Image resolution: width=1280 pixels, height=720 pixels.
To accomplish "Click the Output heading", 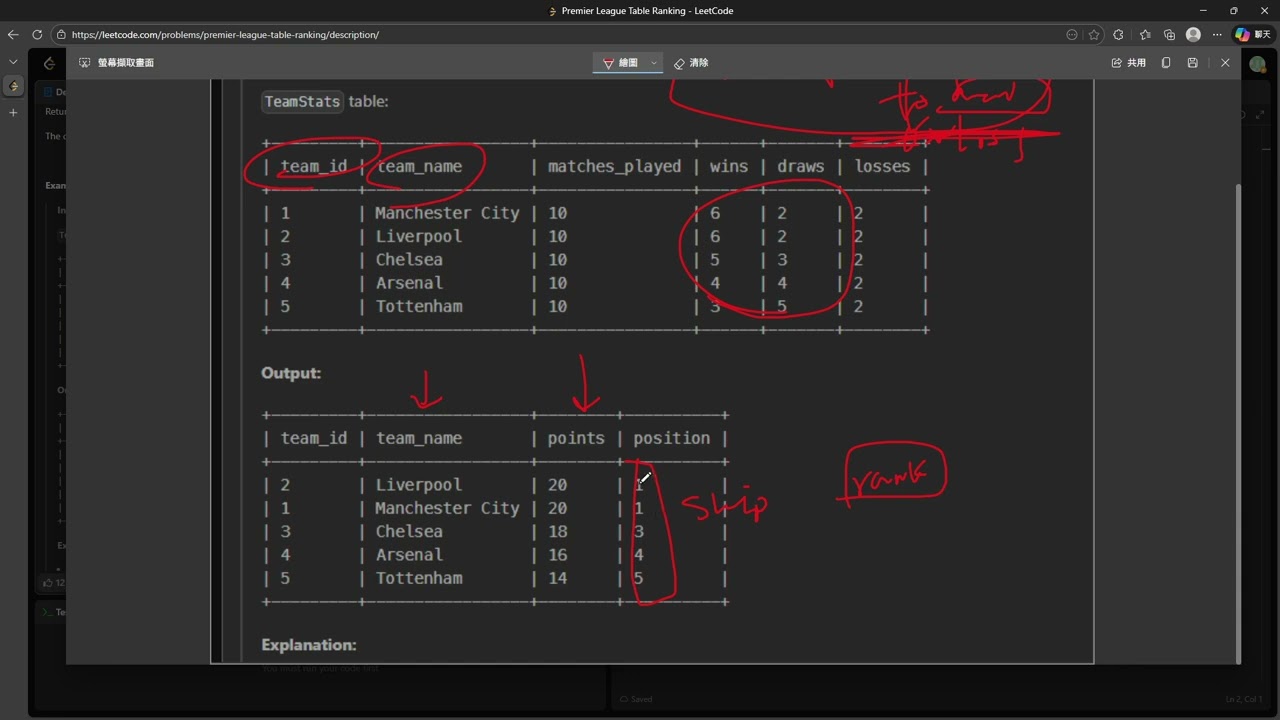I will coord(291,373).
